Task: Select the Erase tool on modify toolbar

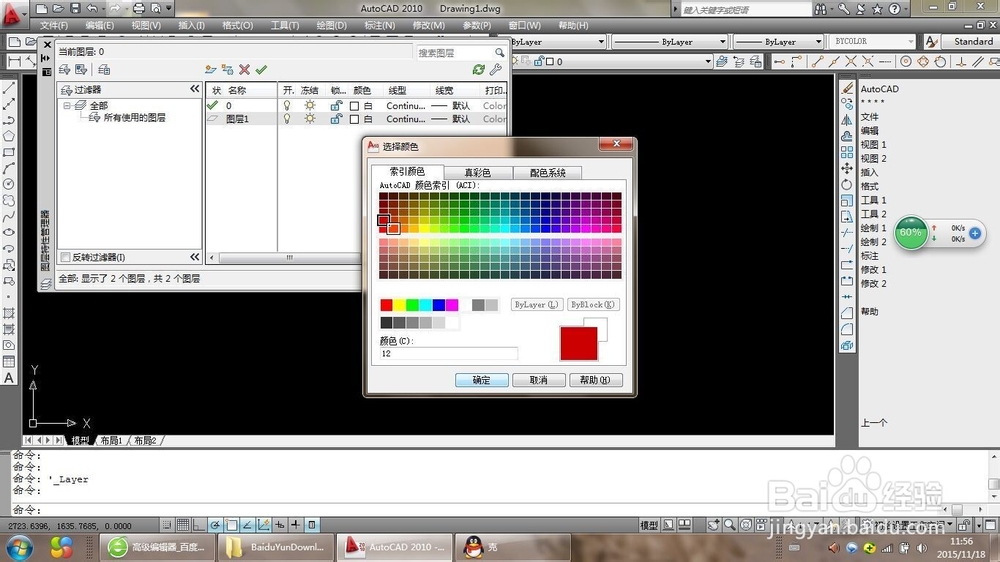Action: point(847,88)
